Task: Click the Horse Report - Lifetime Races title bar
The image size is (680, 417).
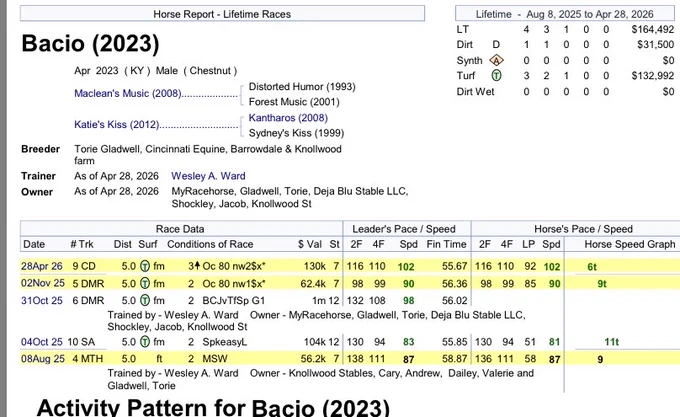Action: coord(222,14)
